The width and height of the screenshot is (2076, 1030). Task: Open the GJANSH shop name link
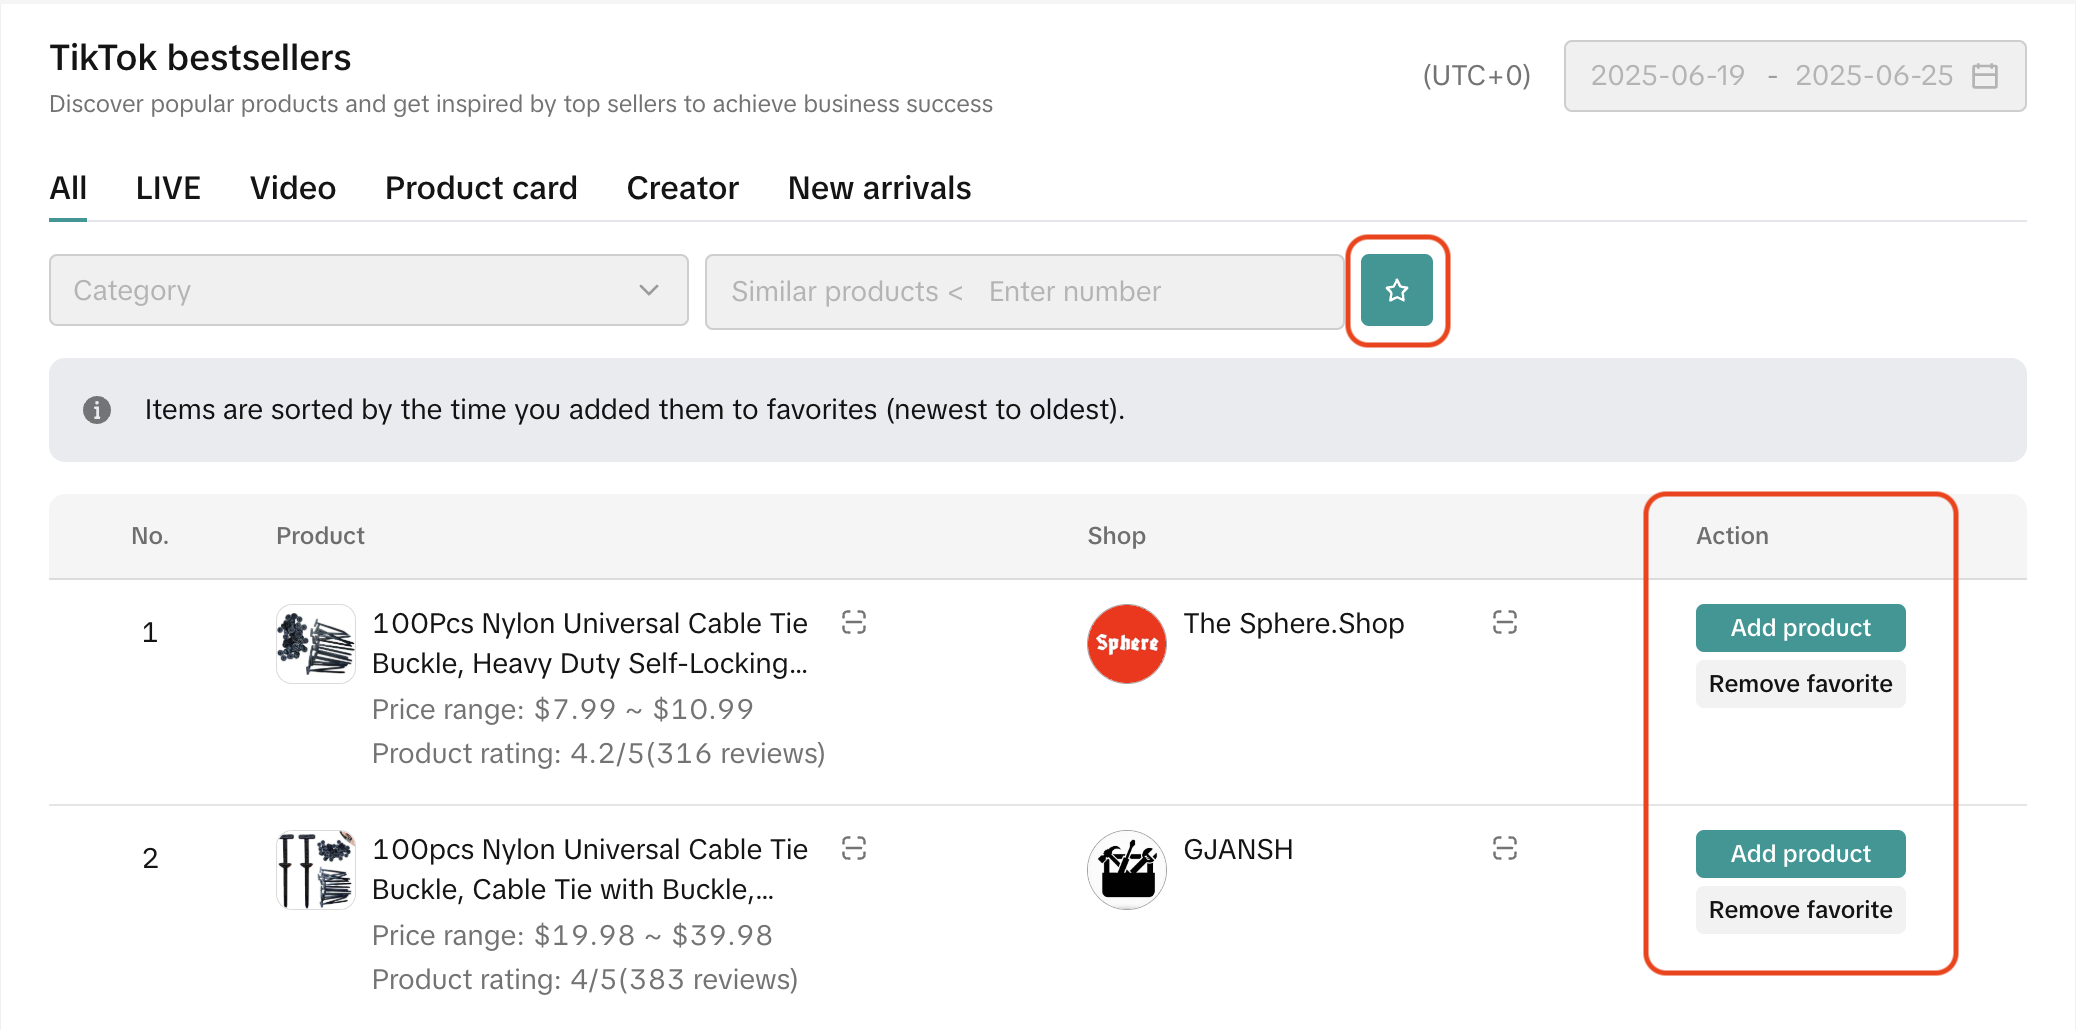[x=1238, y=850]
